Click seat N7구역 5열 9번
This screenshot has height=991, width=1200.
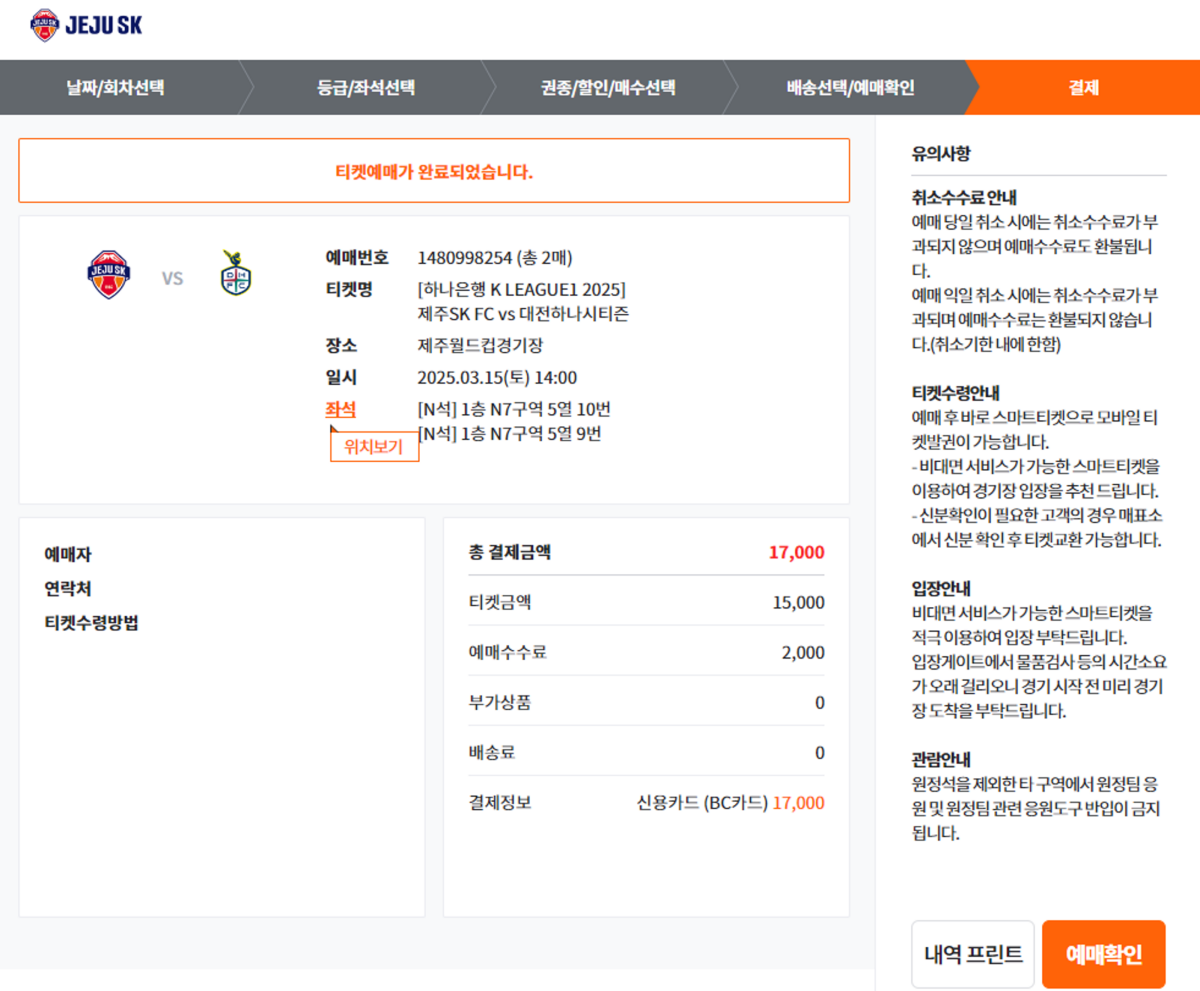point(510,433)
